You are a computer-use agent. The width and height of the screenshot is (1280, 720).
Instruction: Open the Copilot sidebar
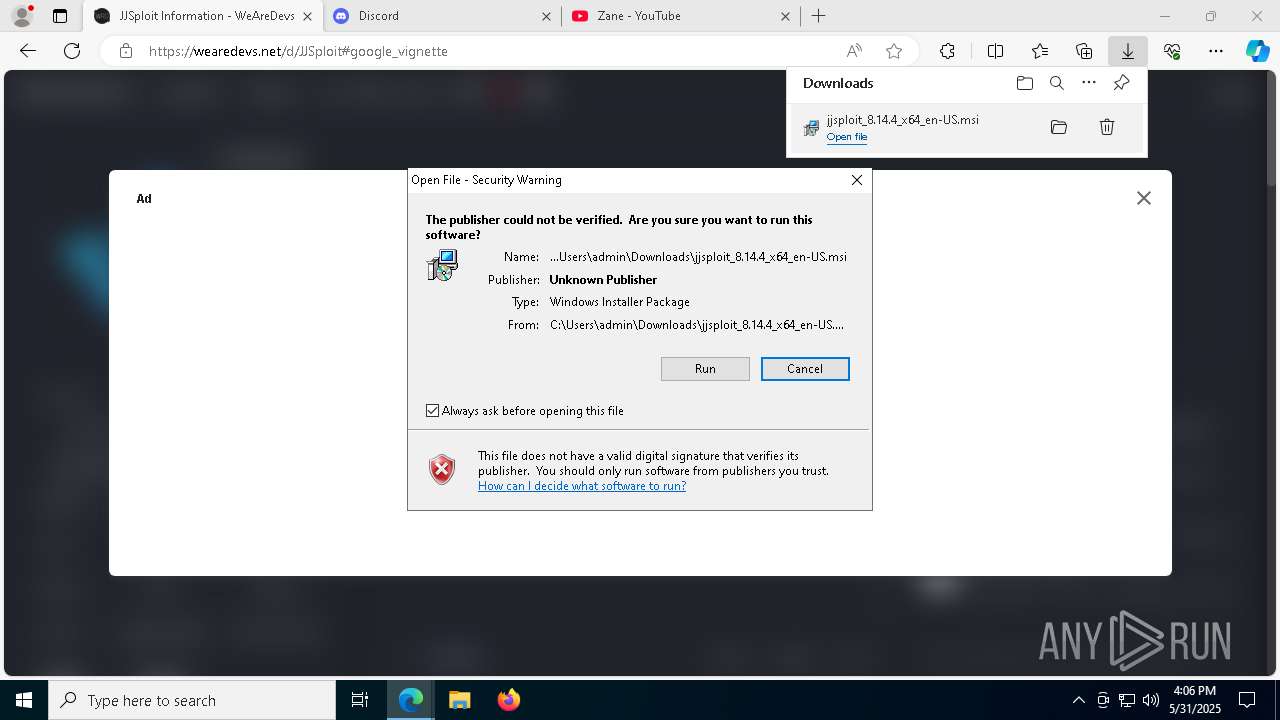click(x=1257, y=51)
